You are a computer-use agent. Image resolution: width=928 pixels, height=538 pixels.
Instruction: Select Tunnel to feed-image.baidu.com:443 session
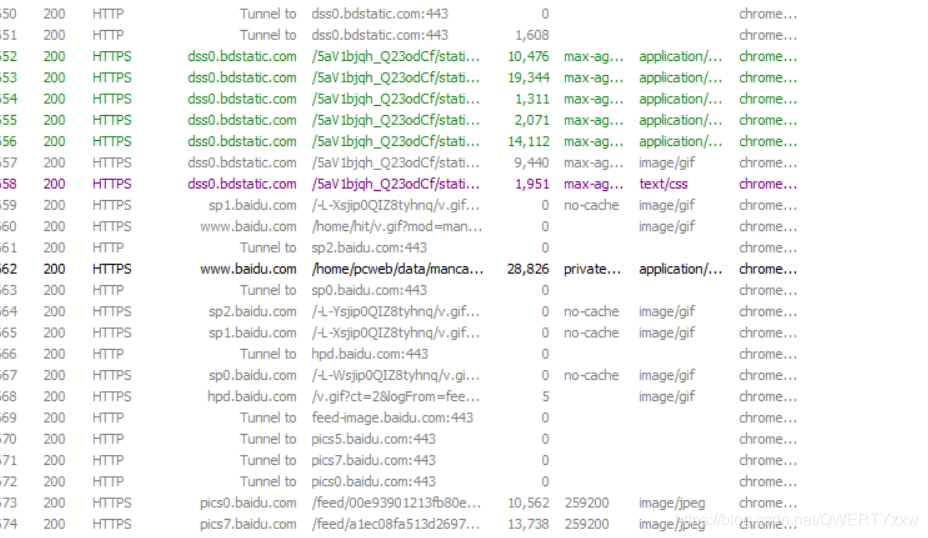pyautogui.click(x=398, y=418)
